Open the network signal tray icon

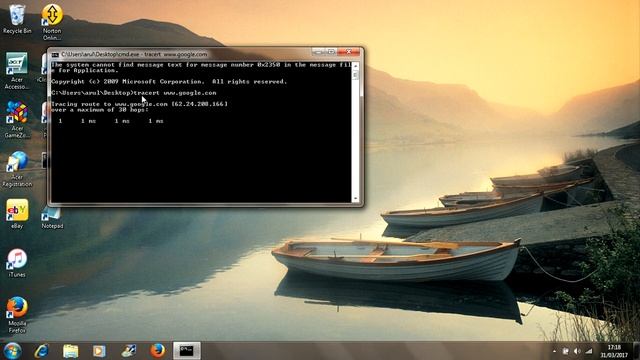(589, 351)
